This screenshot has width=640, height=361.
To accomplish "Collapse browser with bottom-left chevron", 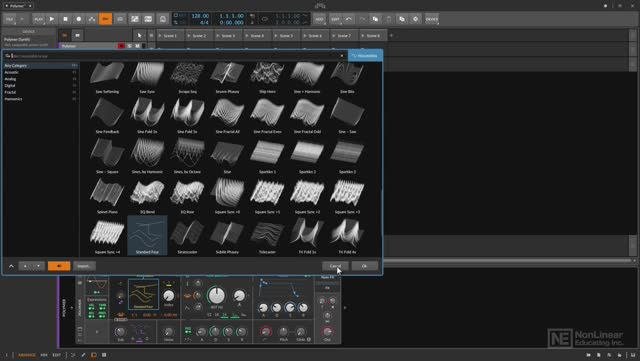I will point(11,266).
